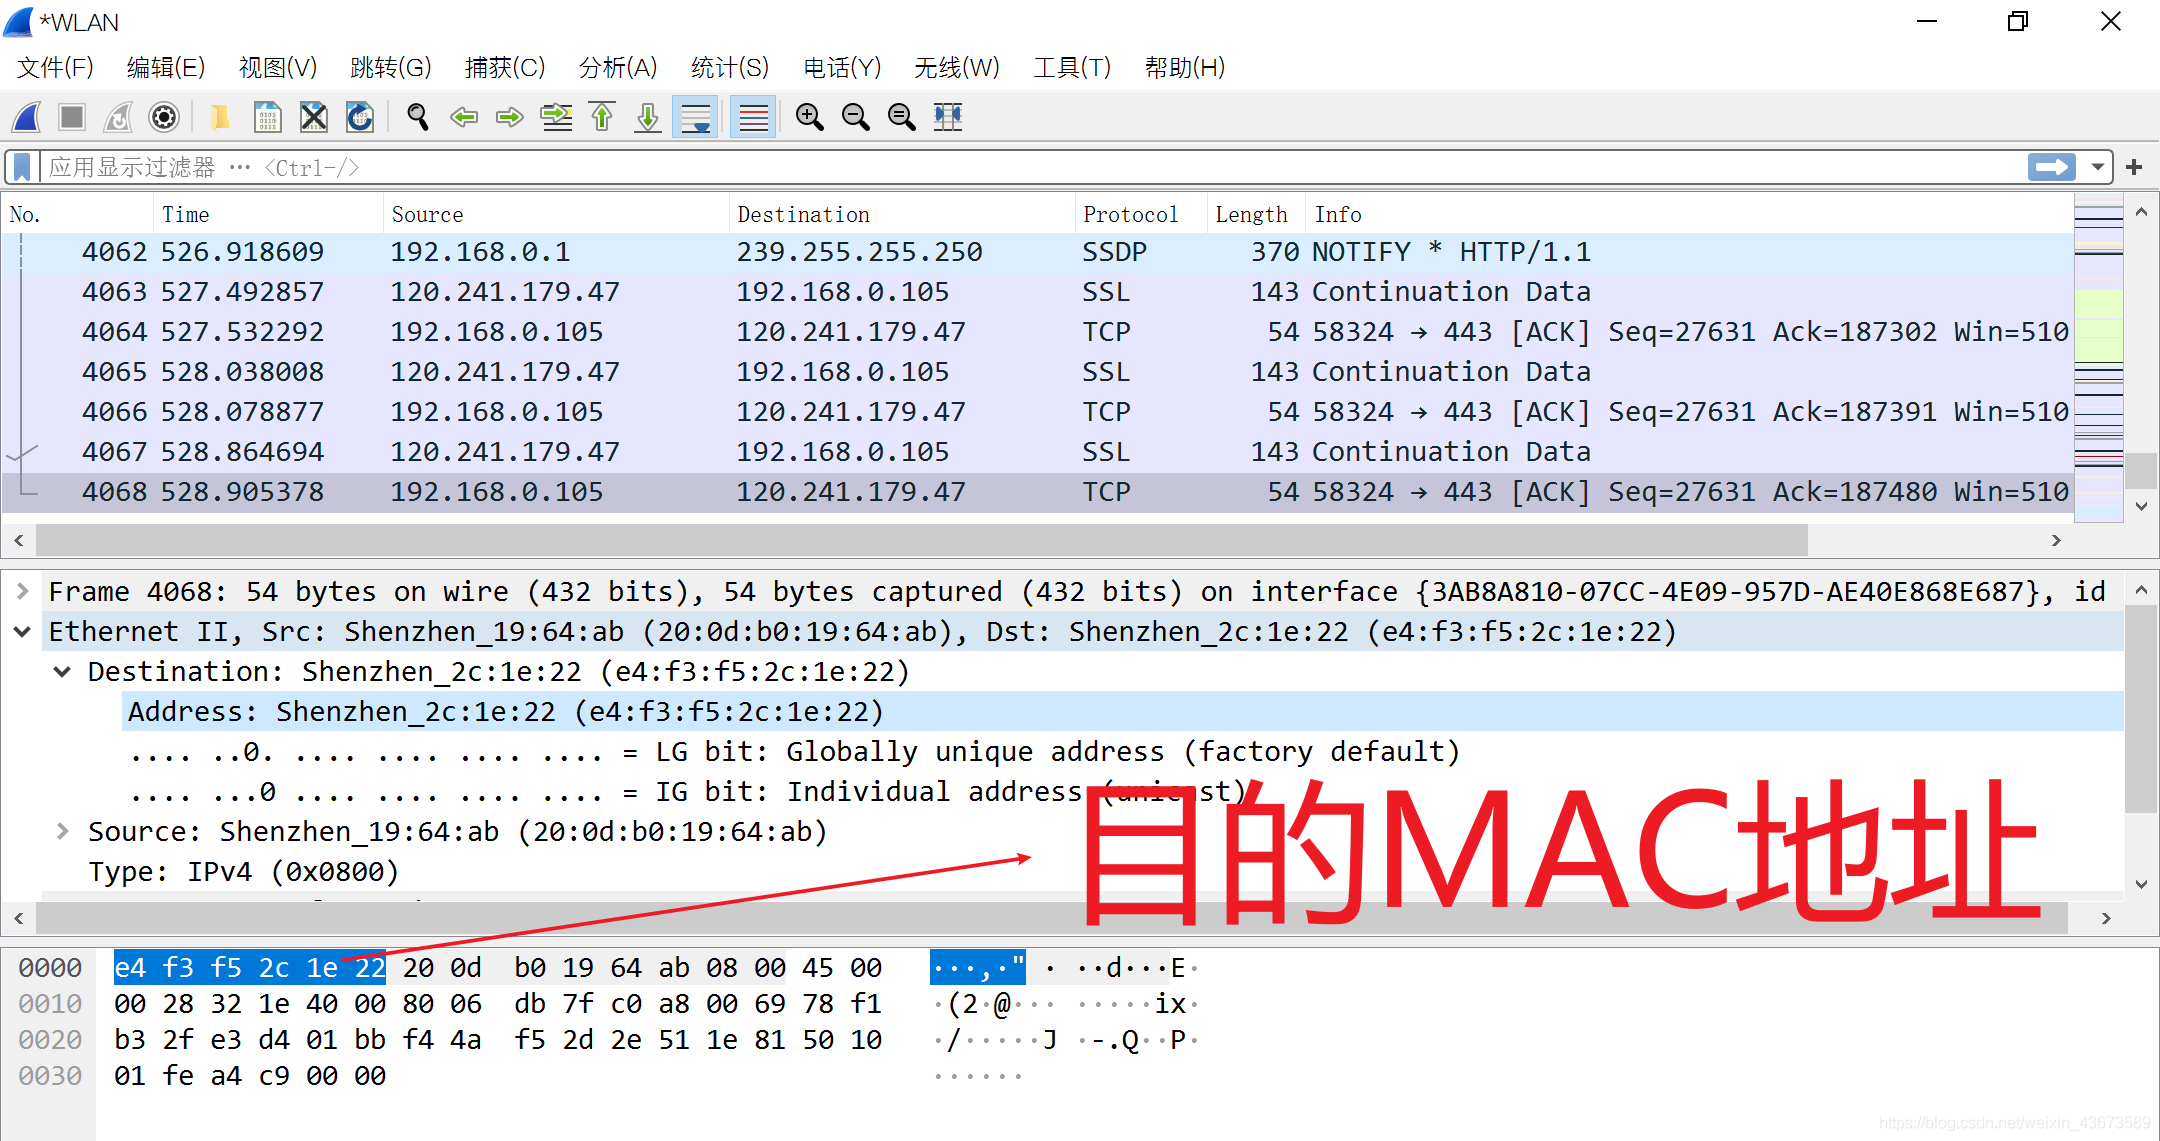This screenshot has height=1141, width=2160.
Task: Add filter button with plus sign
Action: (x=2134, y=167)
